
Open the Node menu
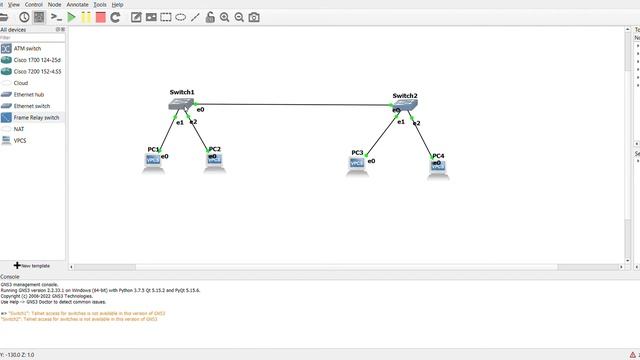point(54,4)
